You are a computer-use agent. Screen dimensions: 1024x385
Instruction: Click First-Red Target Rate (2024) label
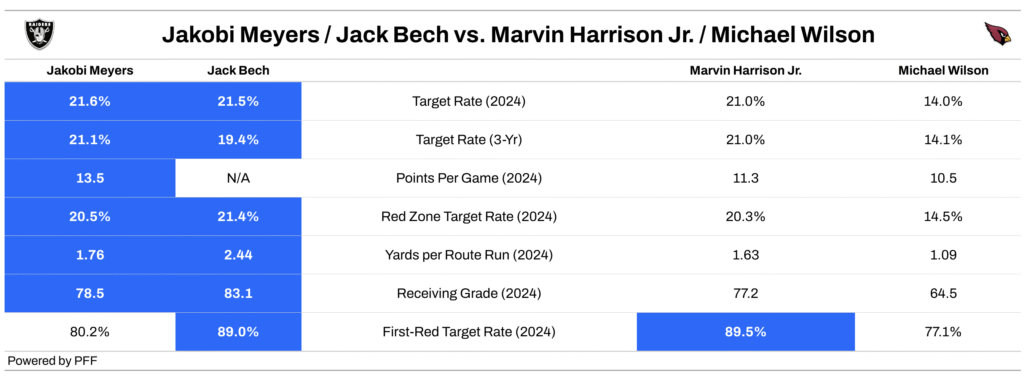point(469,332)
